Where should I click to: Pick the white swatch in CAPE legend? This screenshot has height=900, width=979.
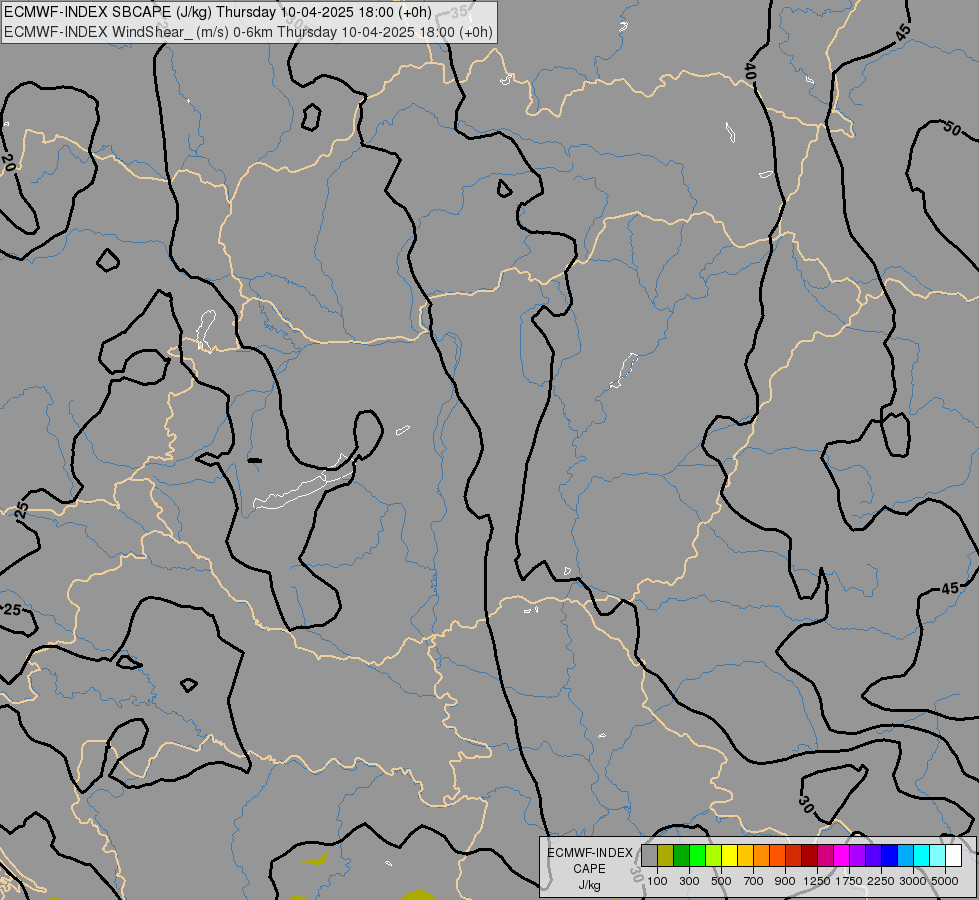coord(953,856)
